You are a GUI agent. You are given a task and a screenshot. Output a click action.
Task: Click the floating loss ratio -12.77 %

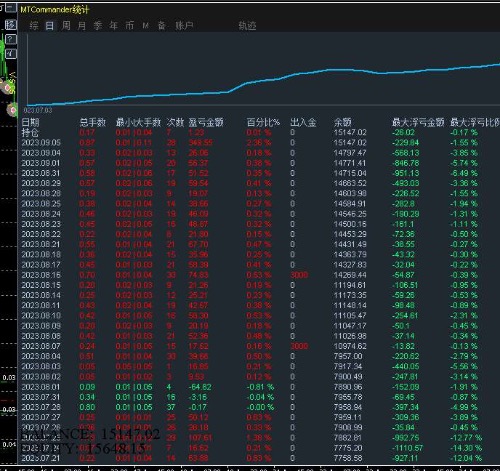coord(466,438)
